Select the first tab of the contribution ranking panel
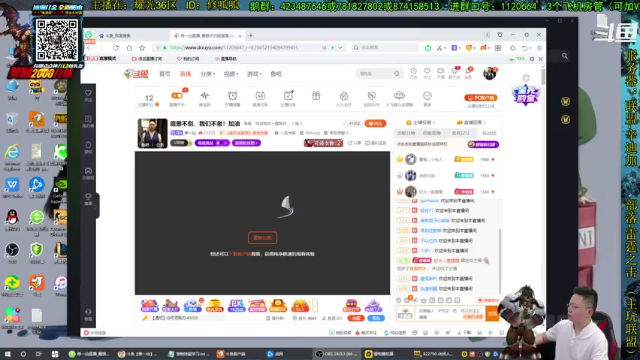The width and height of the screenshot is (640, 360). [406, 133]
